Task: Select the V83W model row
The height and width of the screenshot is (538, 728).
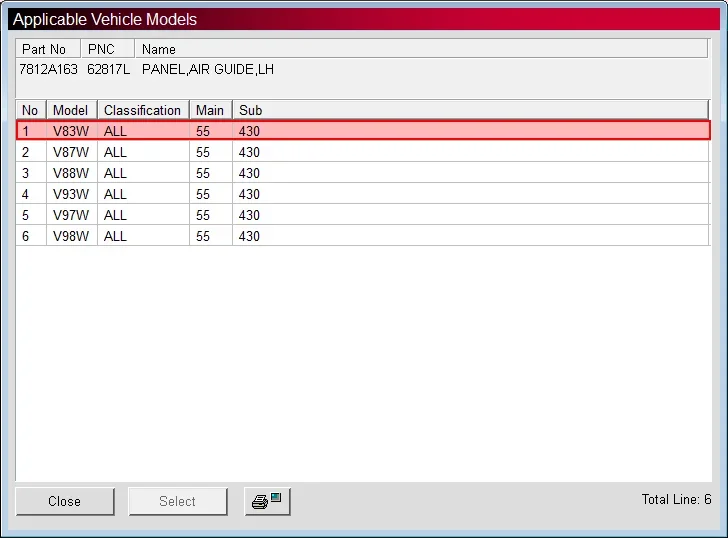Action: [x=363, y=130]
